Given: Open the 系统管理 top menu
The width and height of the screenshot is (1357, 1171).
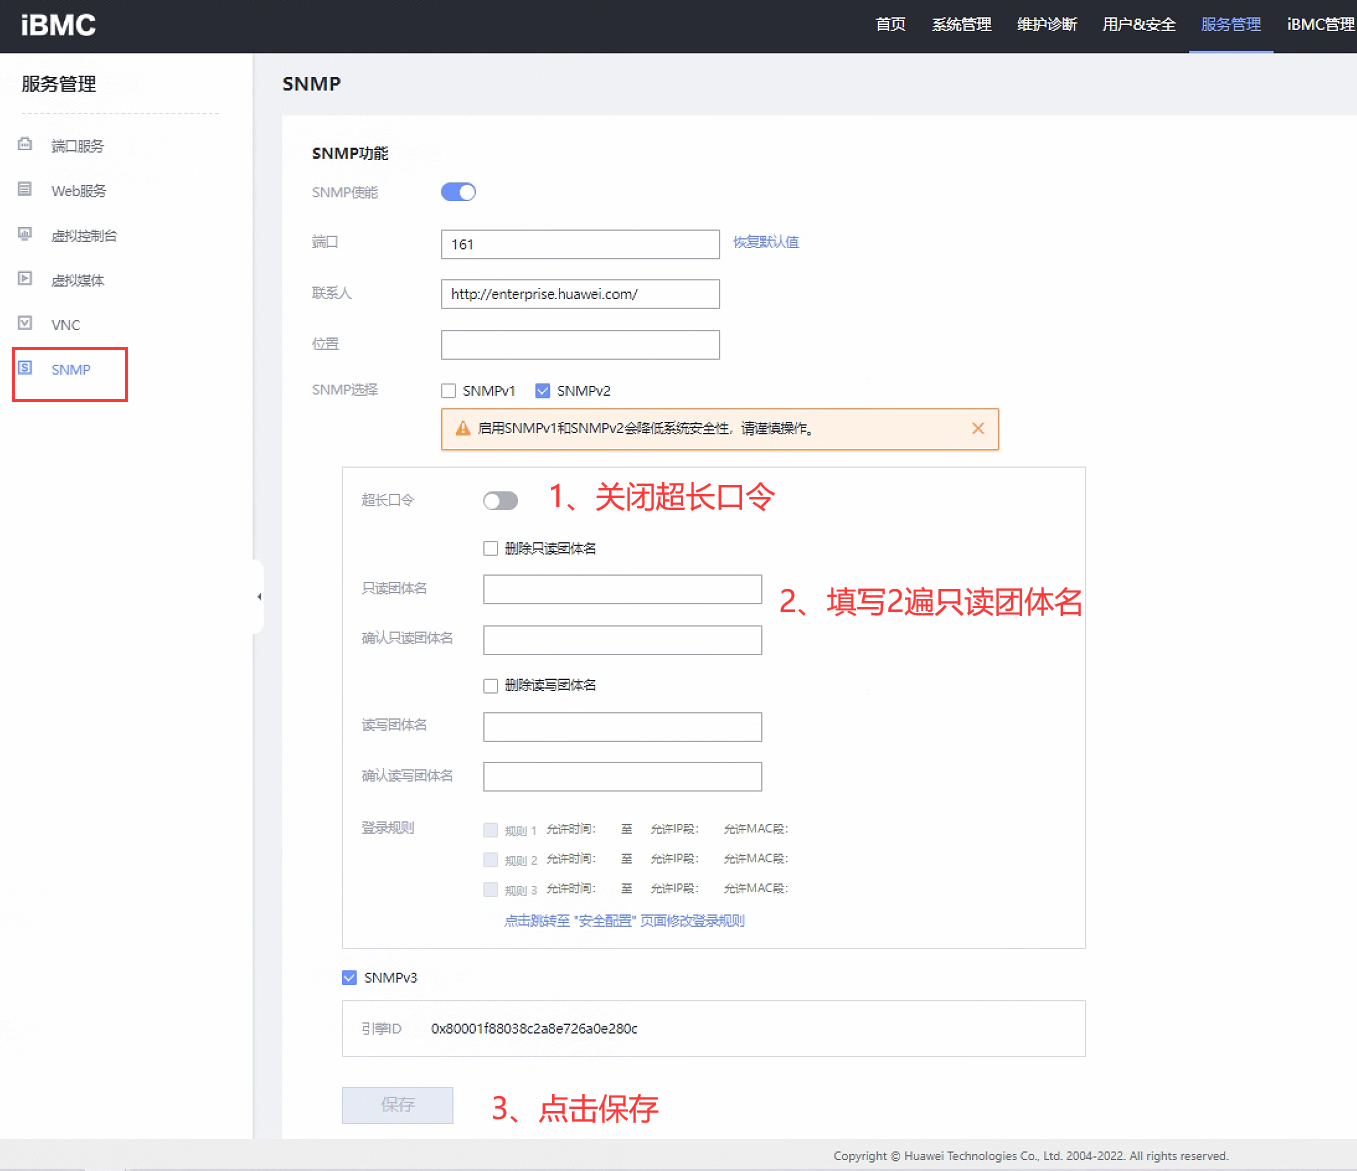Looking at the screenshot, I should point(962,25).
